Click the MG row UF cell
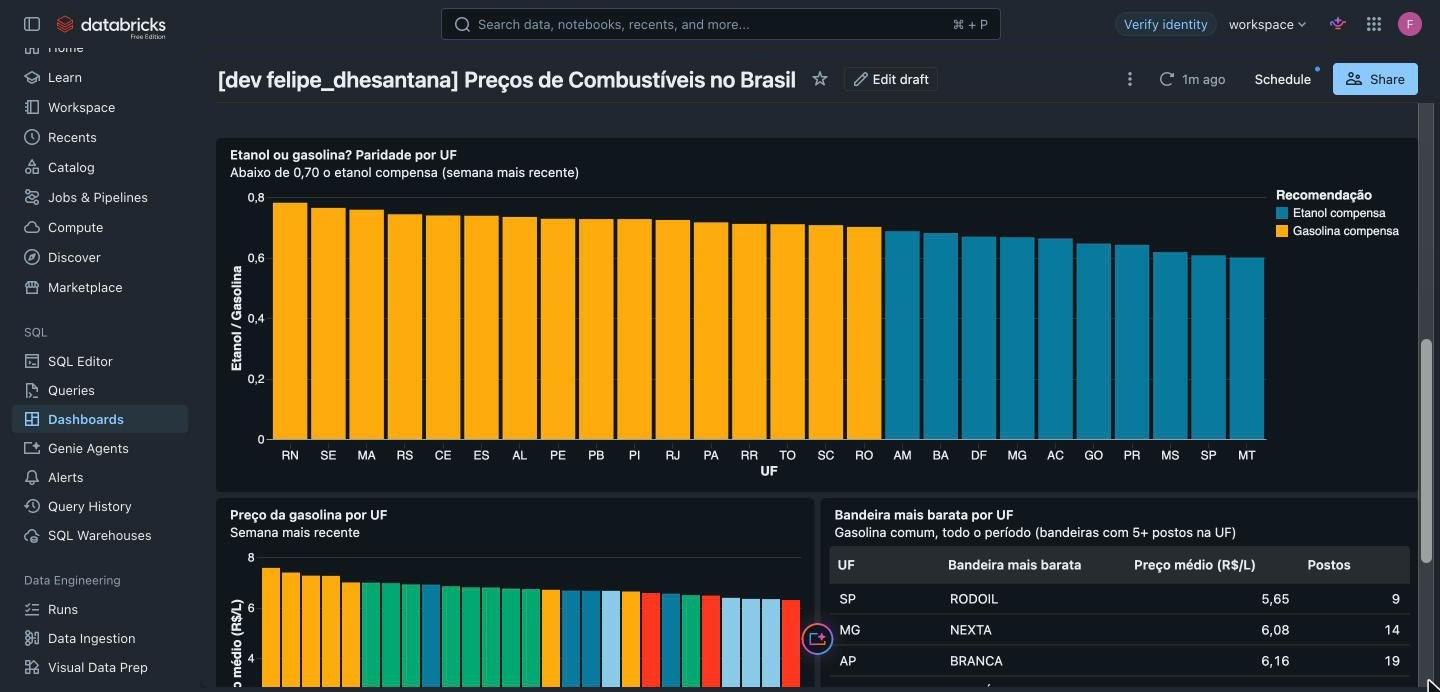Image resolution: width=1440 pixels, height=692 pixels. (850, 630)
